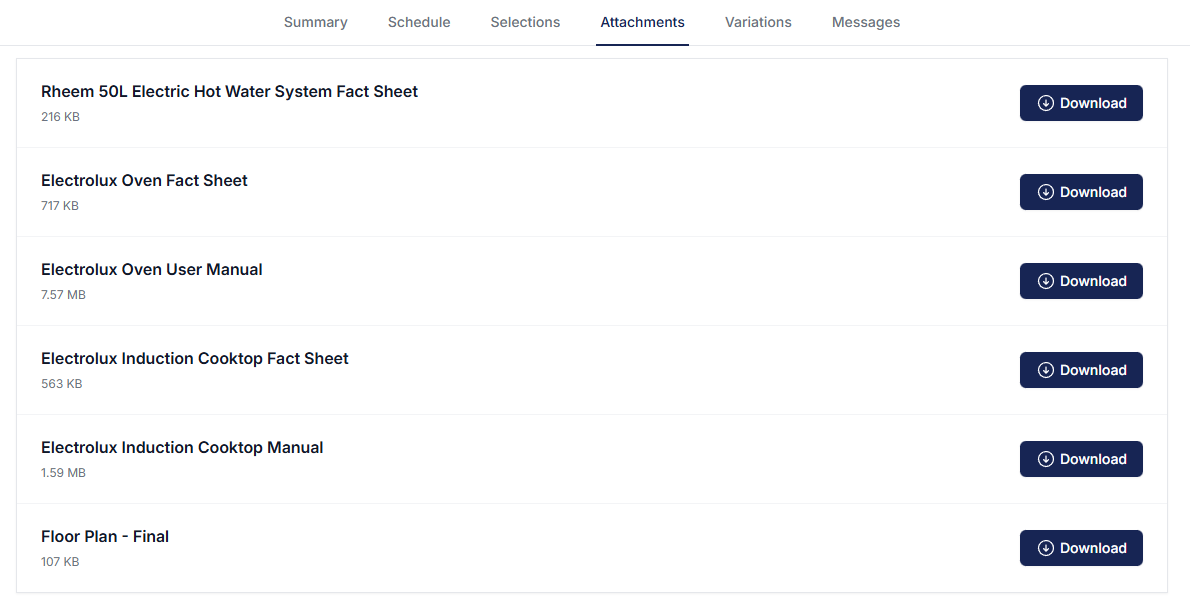Image resolution: width=1190 pixels, height=609 pixels.
Task: Switch to the Selections tab
Action: [525, 22]
